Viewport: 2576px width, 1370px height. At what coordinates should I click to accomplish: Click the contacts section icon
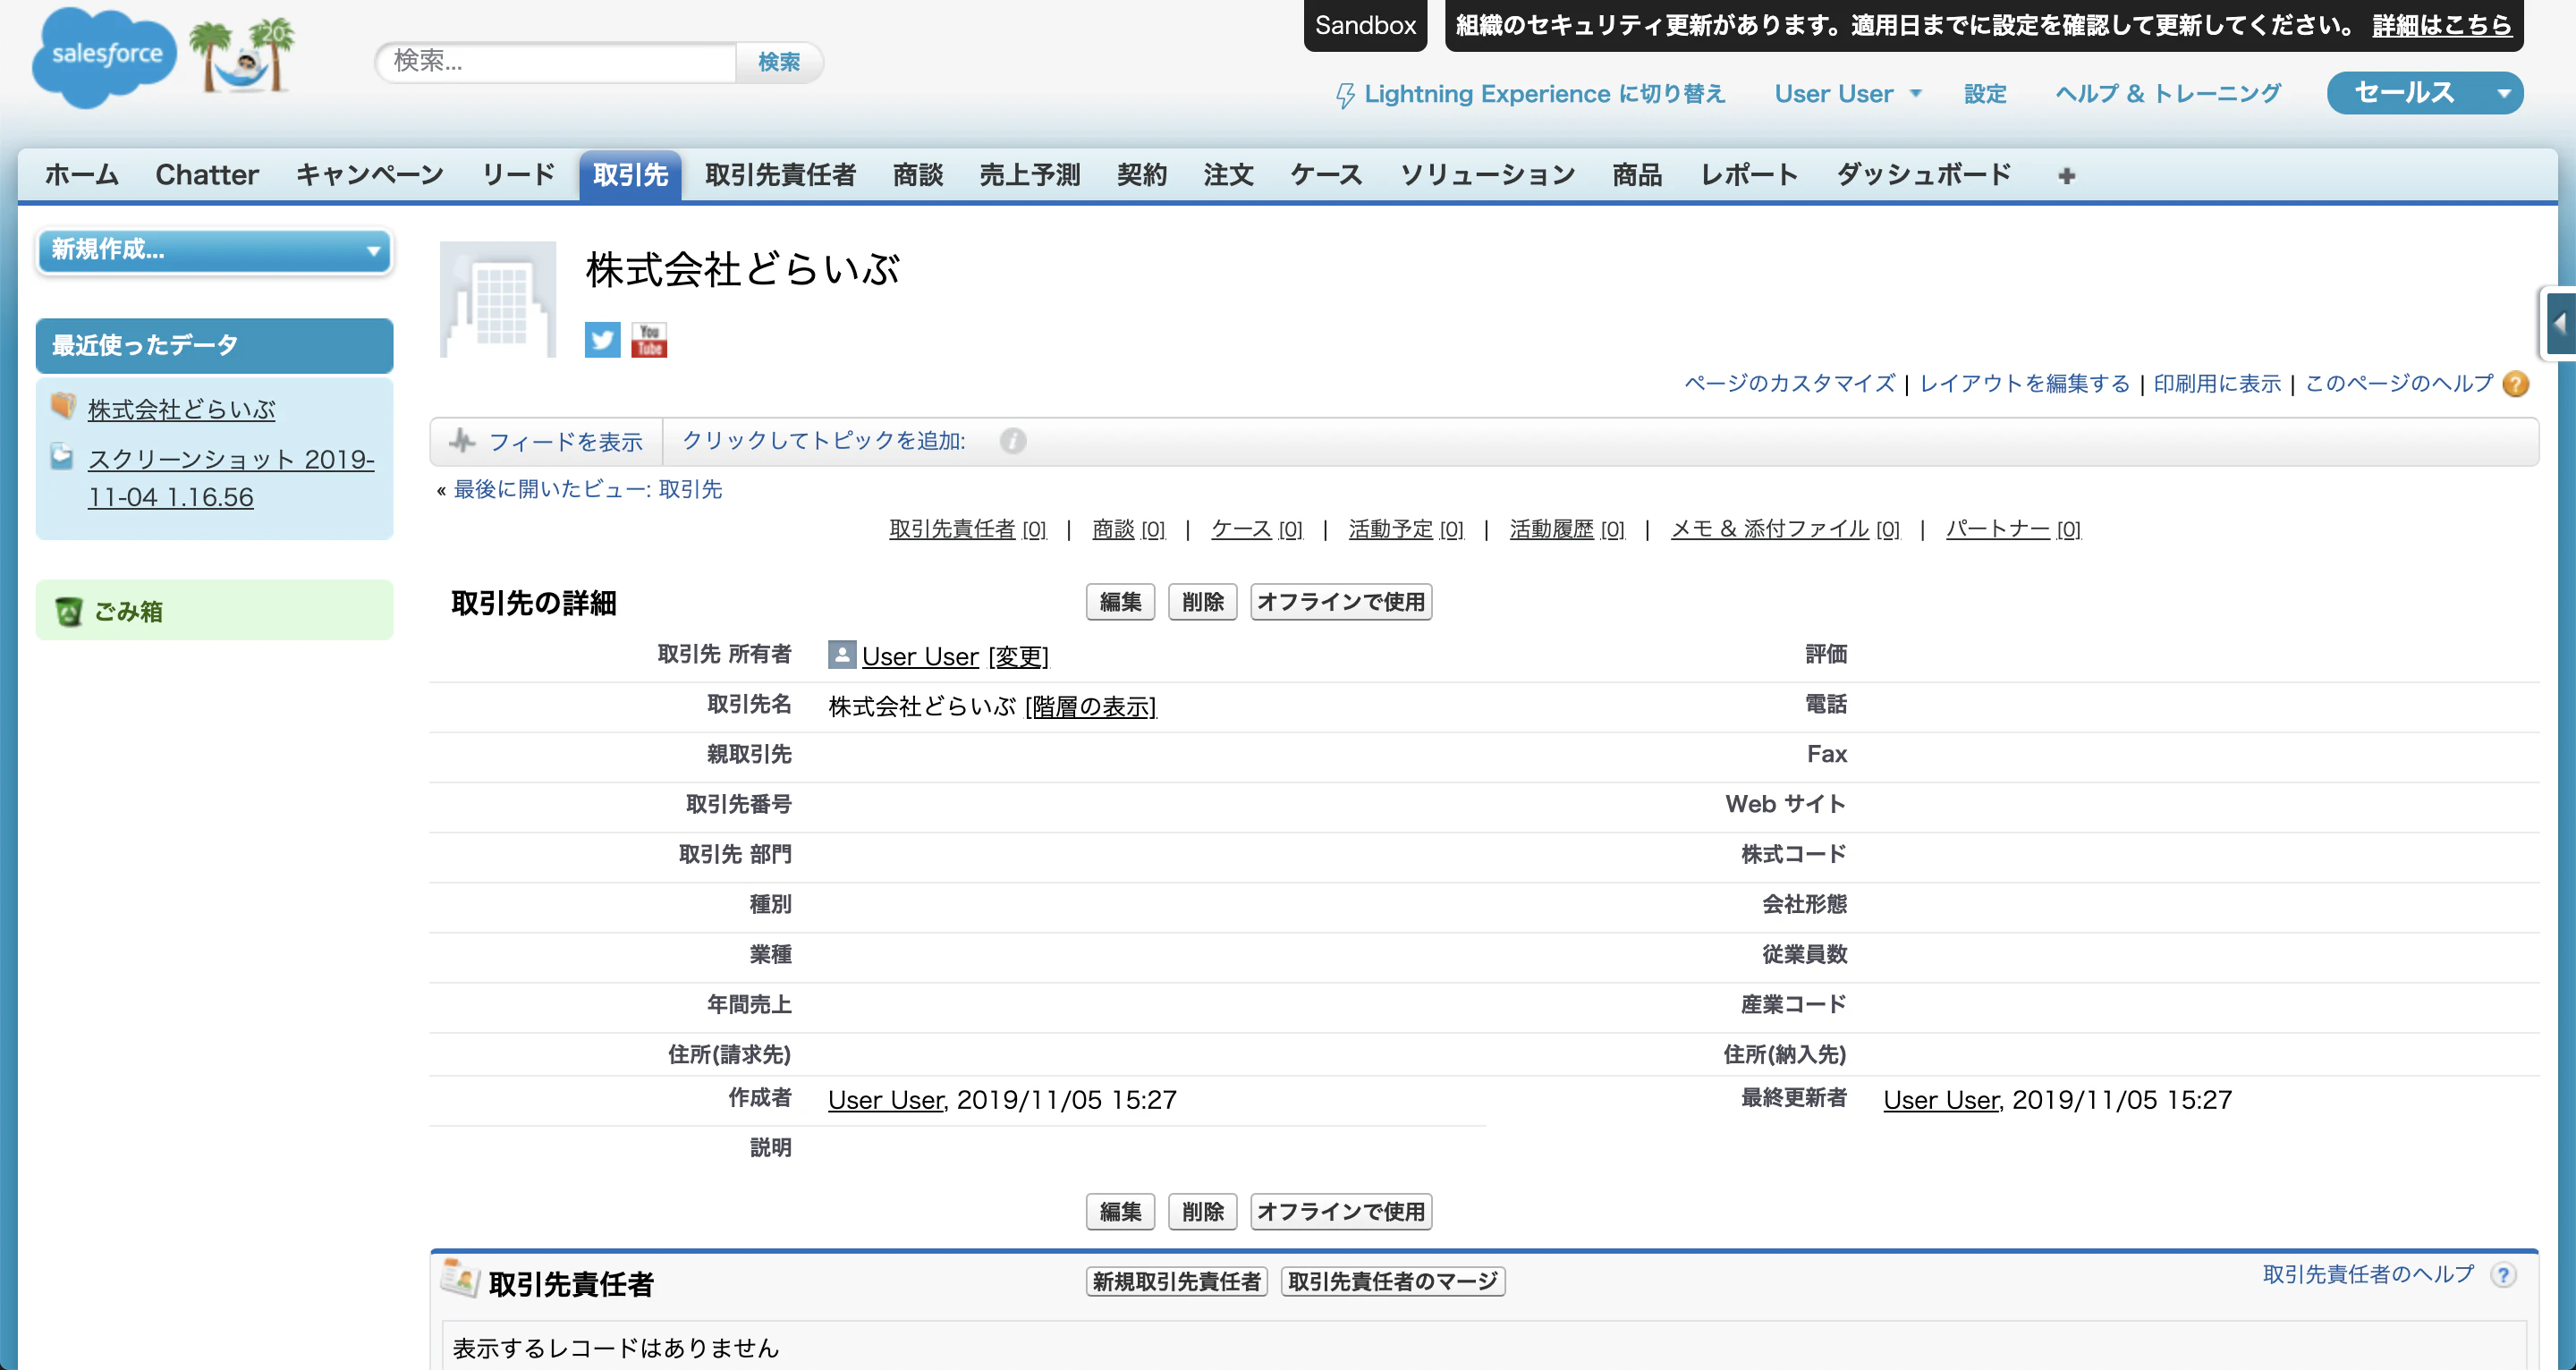tap(461, 1278)
